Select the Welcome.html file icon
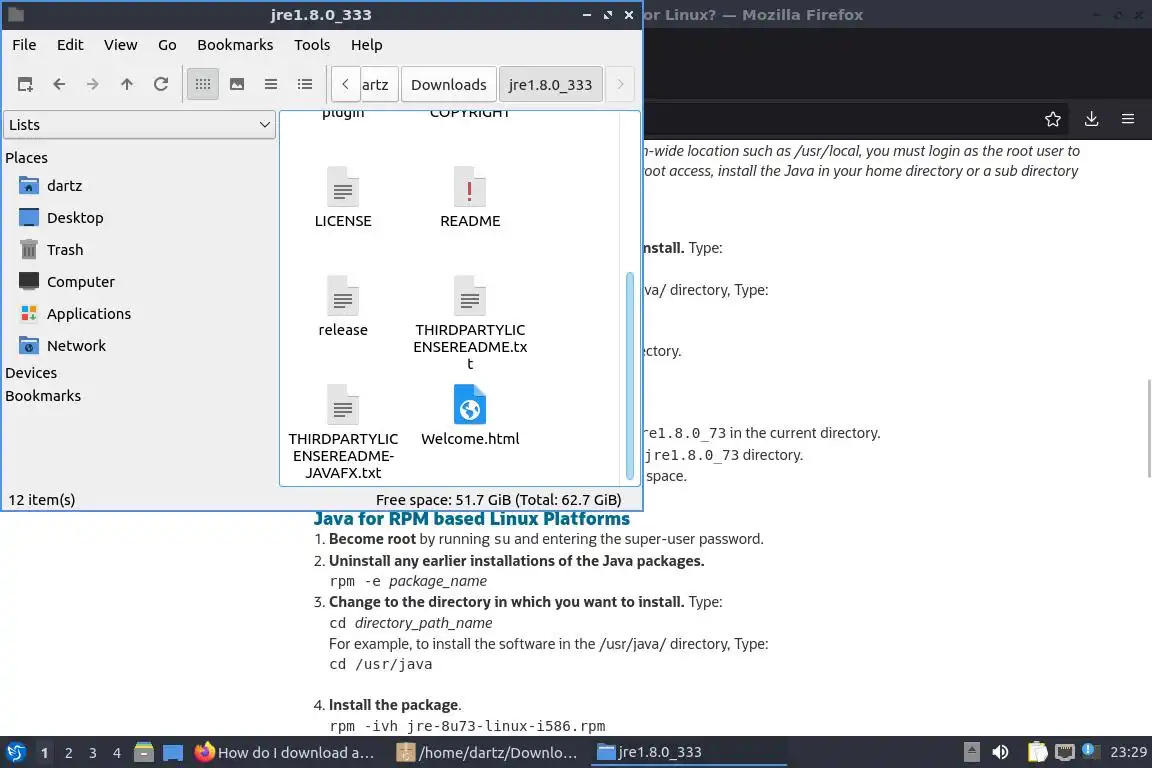This screenshot has height=768, width=1152. click(x=469, y=403)
